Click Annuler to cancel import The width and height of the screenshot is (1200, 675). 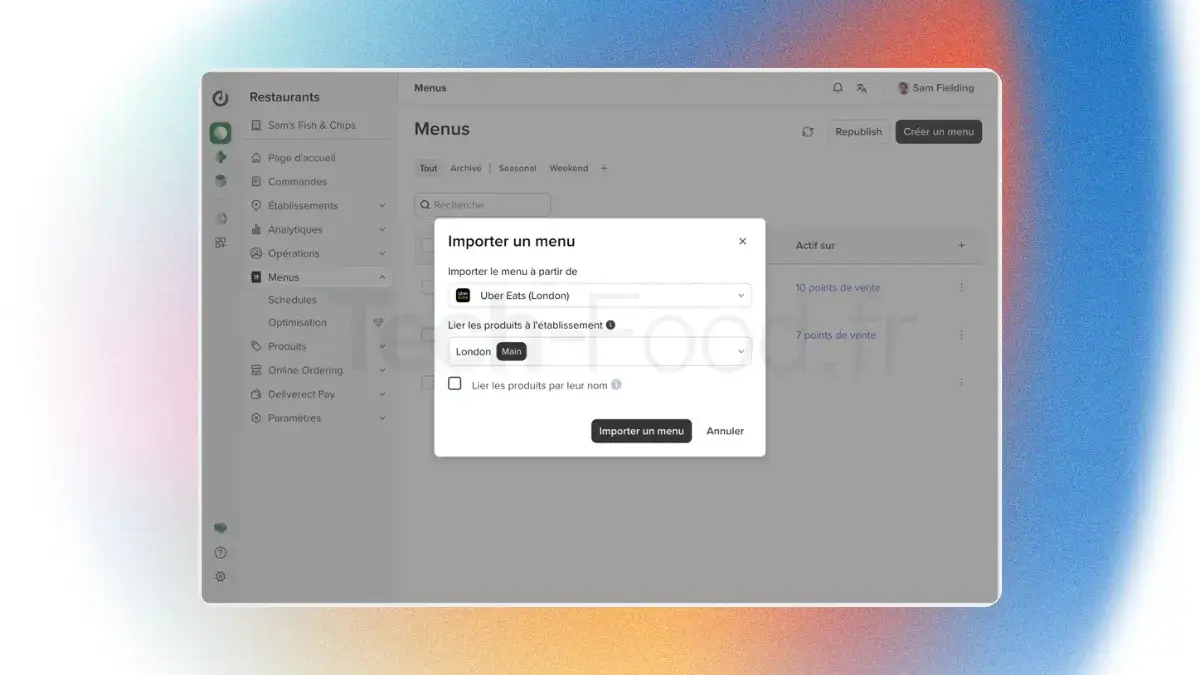[725, 431]
